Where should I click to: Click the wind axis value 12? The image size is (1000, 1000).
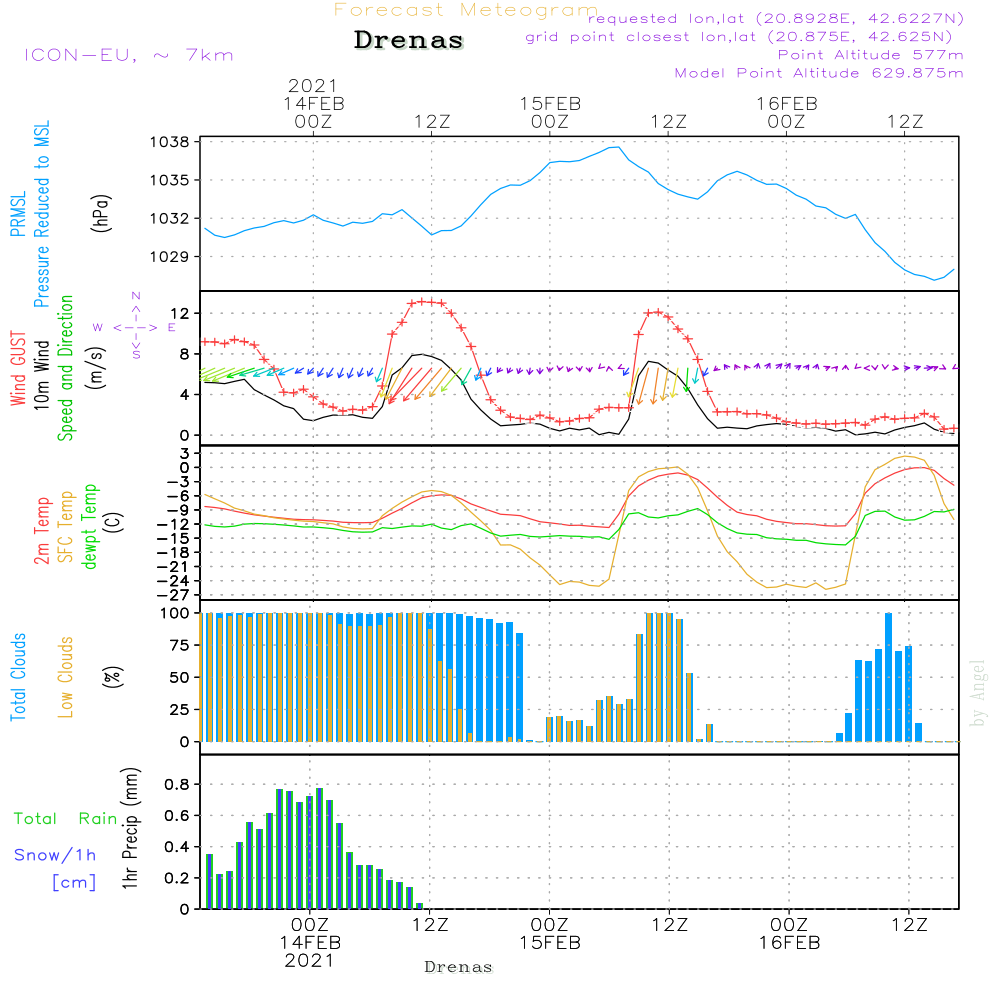point(180,314)
